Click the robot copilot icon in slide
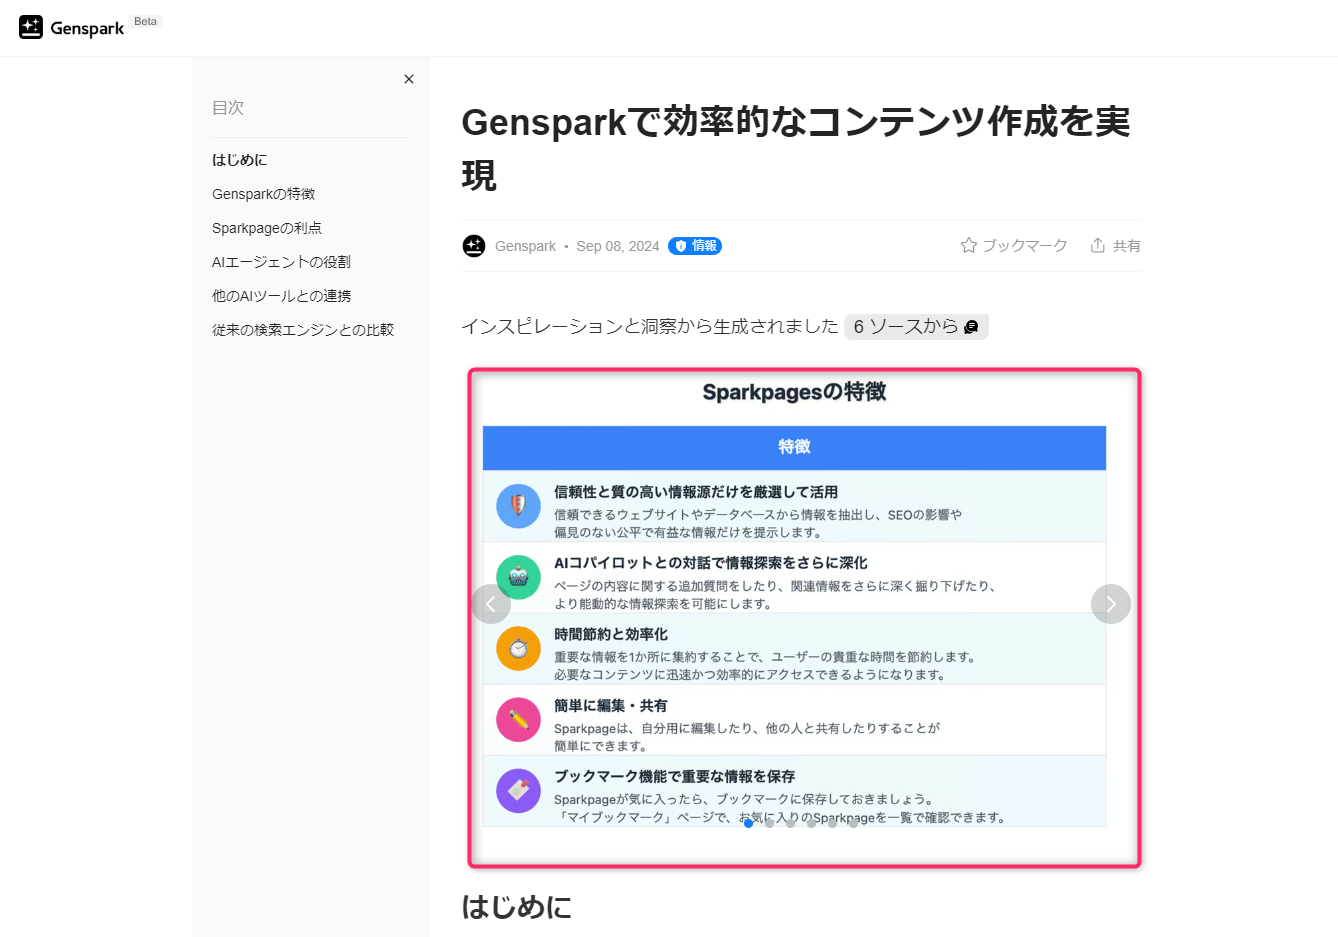Viewport: 1338px width, 937px height. (518, 577)
